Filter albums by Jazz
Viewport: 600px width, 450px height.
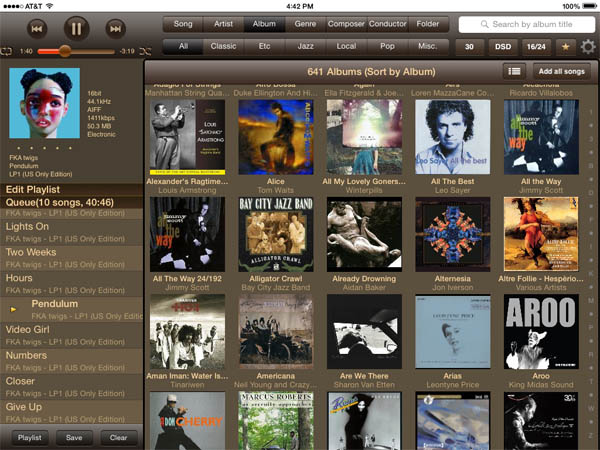[305, 46]
